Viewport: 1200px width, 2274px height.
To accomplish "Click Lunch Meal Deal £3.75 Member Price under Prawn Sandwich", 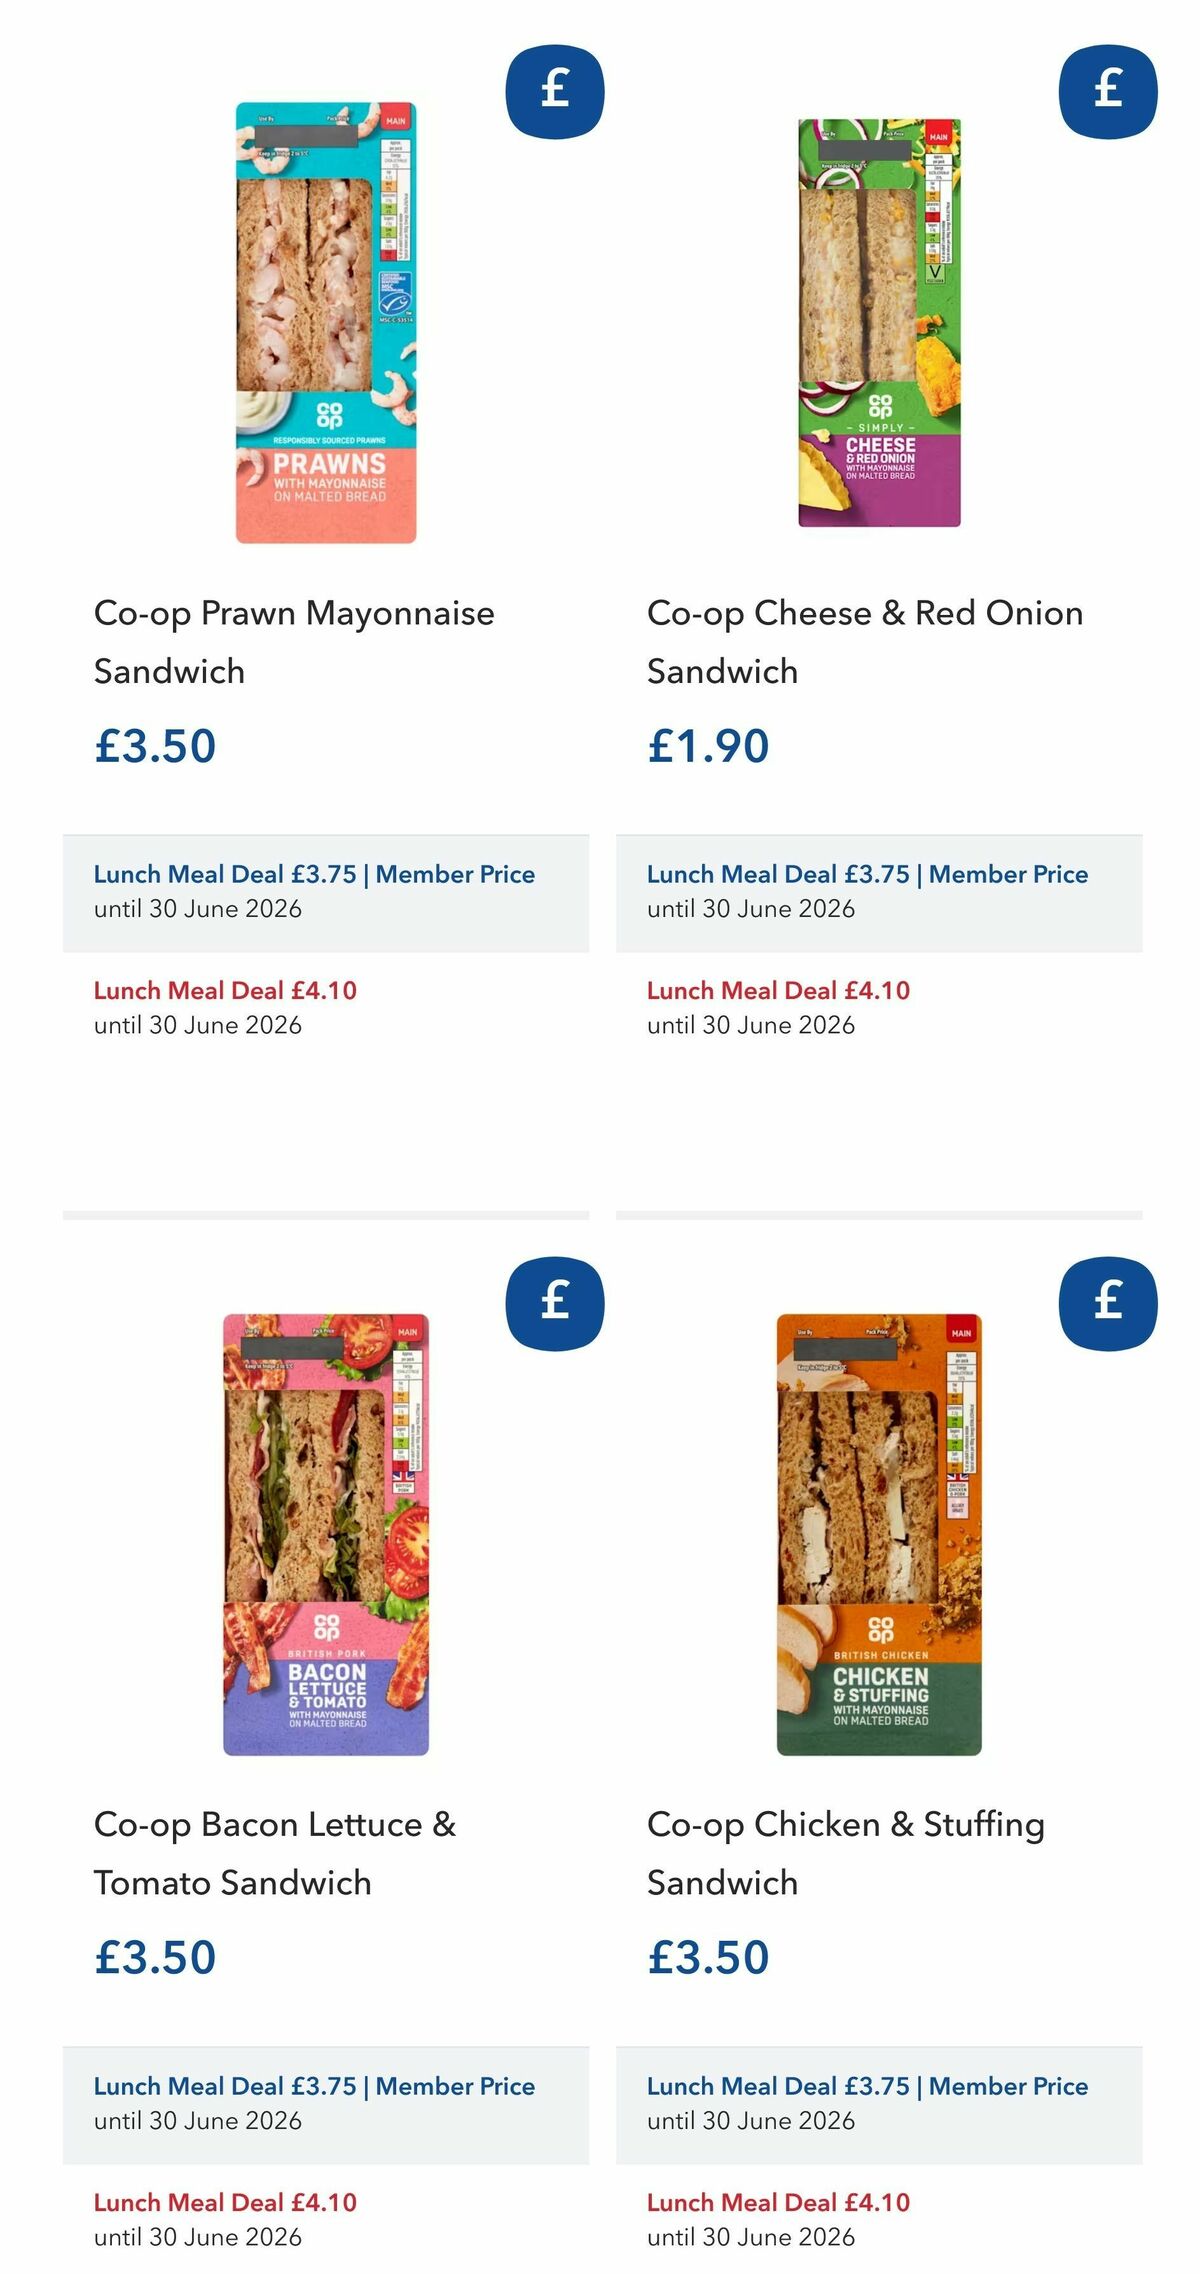I will click(314, 874).
